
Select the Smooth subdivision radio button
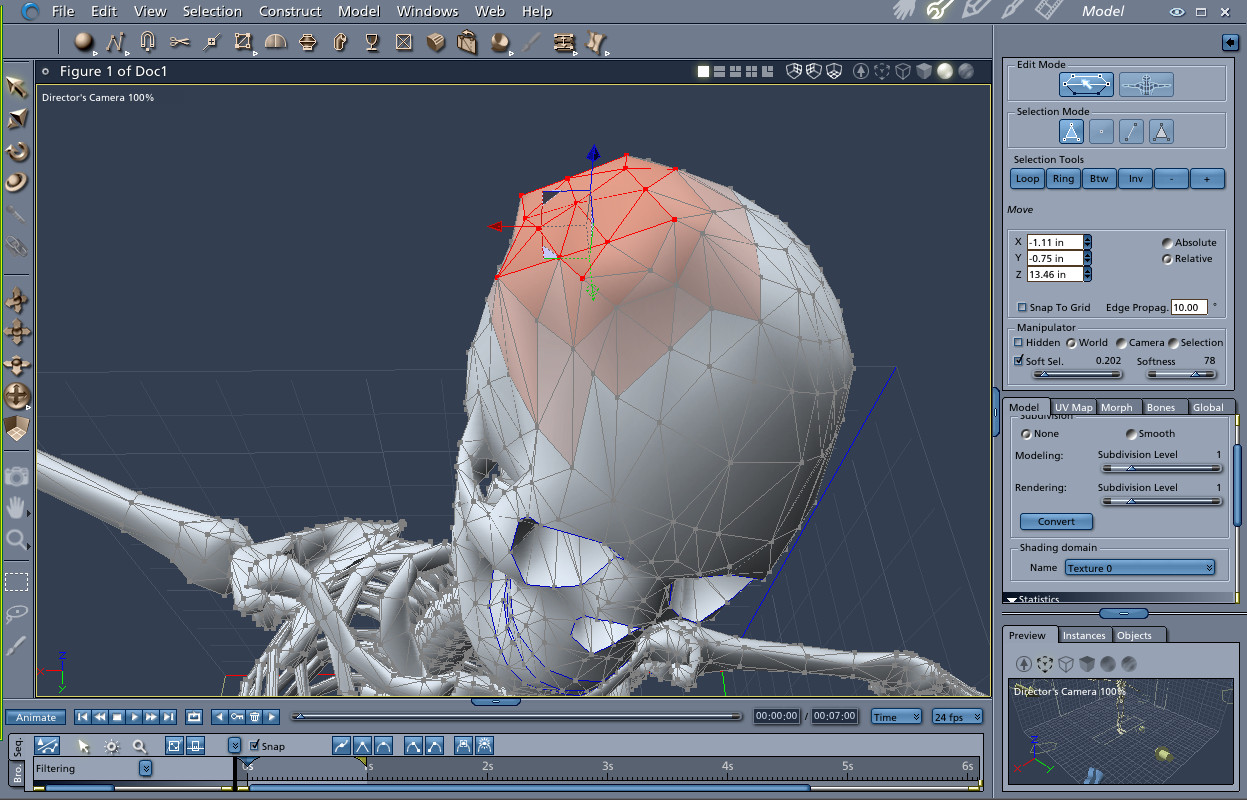(1131, 434)
